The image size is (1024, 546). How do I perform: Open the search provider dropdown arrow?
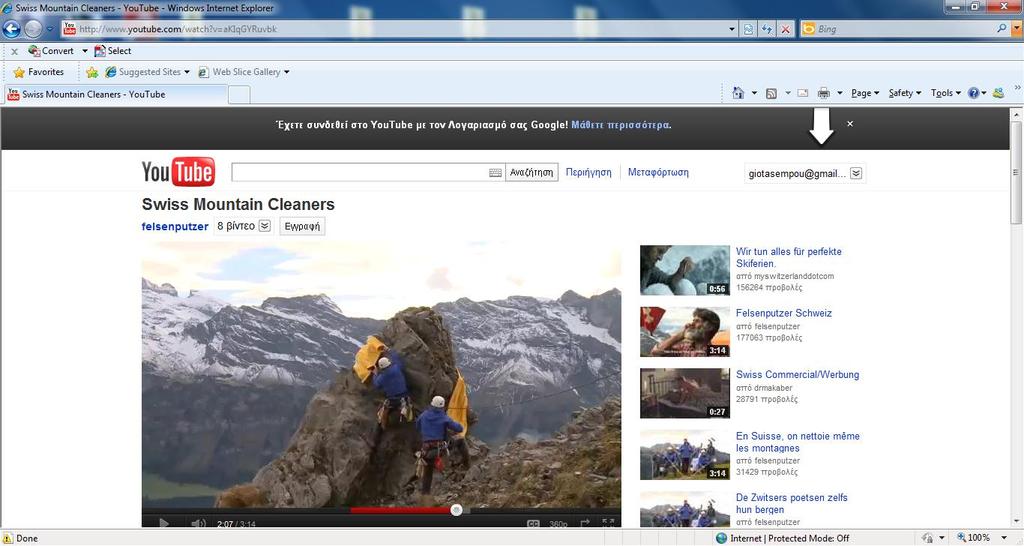tap(1016, 29)
